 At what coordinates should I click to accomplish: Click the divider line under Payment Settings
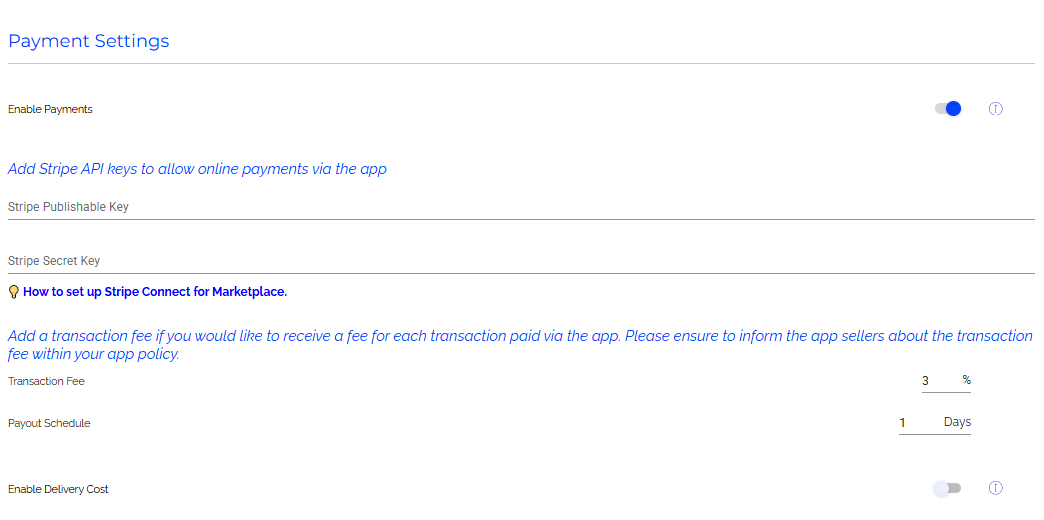(520, 64)
